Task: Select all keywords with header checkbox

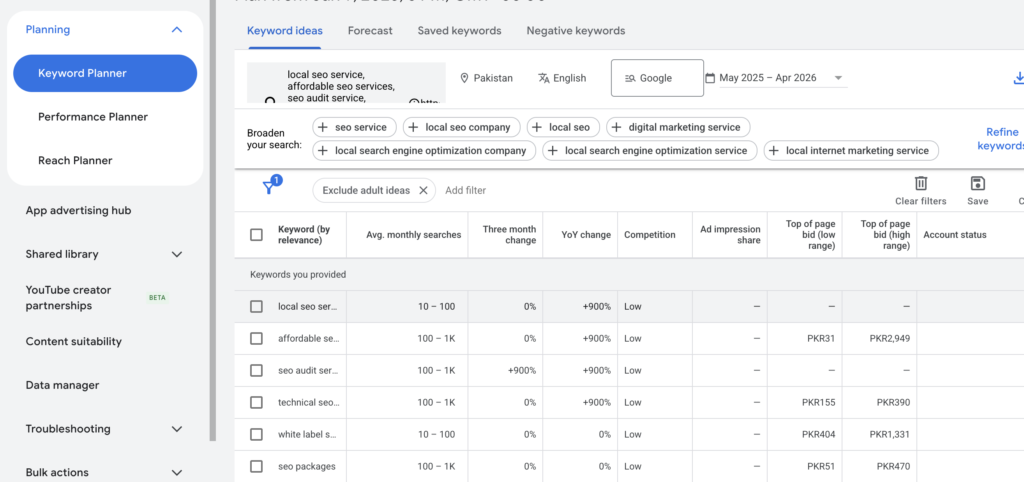Action: click(257, 234)
